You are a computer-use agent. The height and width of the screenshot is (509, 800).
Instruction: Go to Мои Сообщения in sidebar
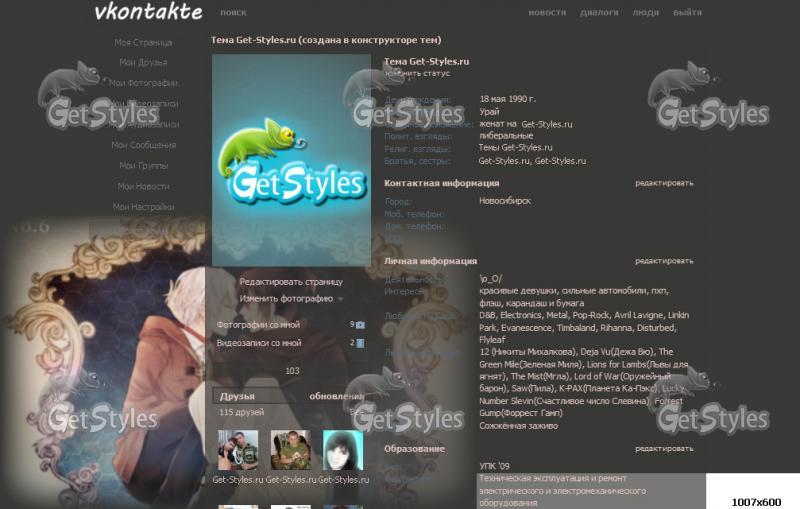[143, 145]
